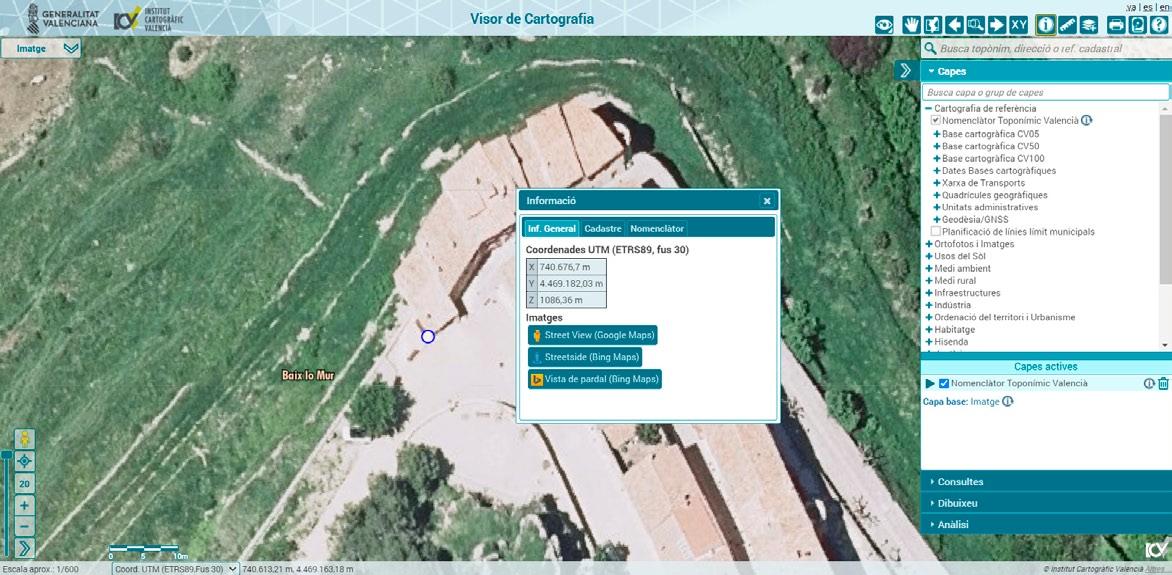This screenshot has width=1172, height=575.
Task: Go to previous view with left arrow
Action: tap(954, 25)
